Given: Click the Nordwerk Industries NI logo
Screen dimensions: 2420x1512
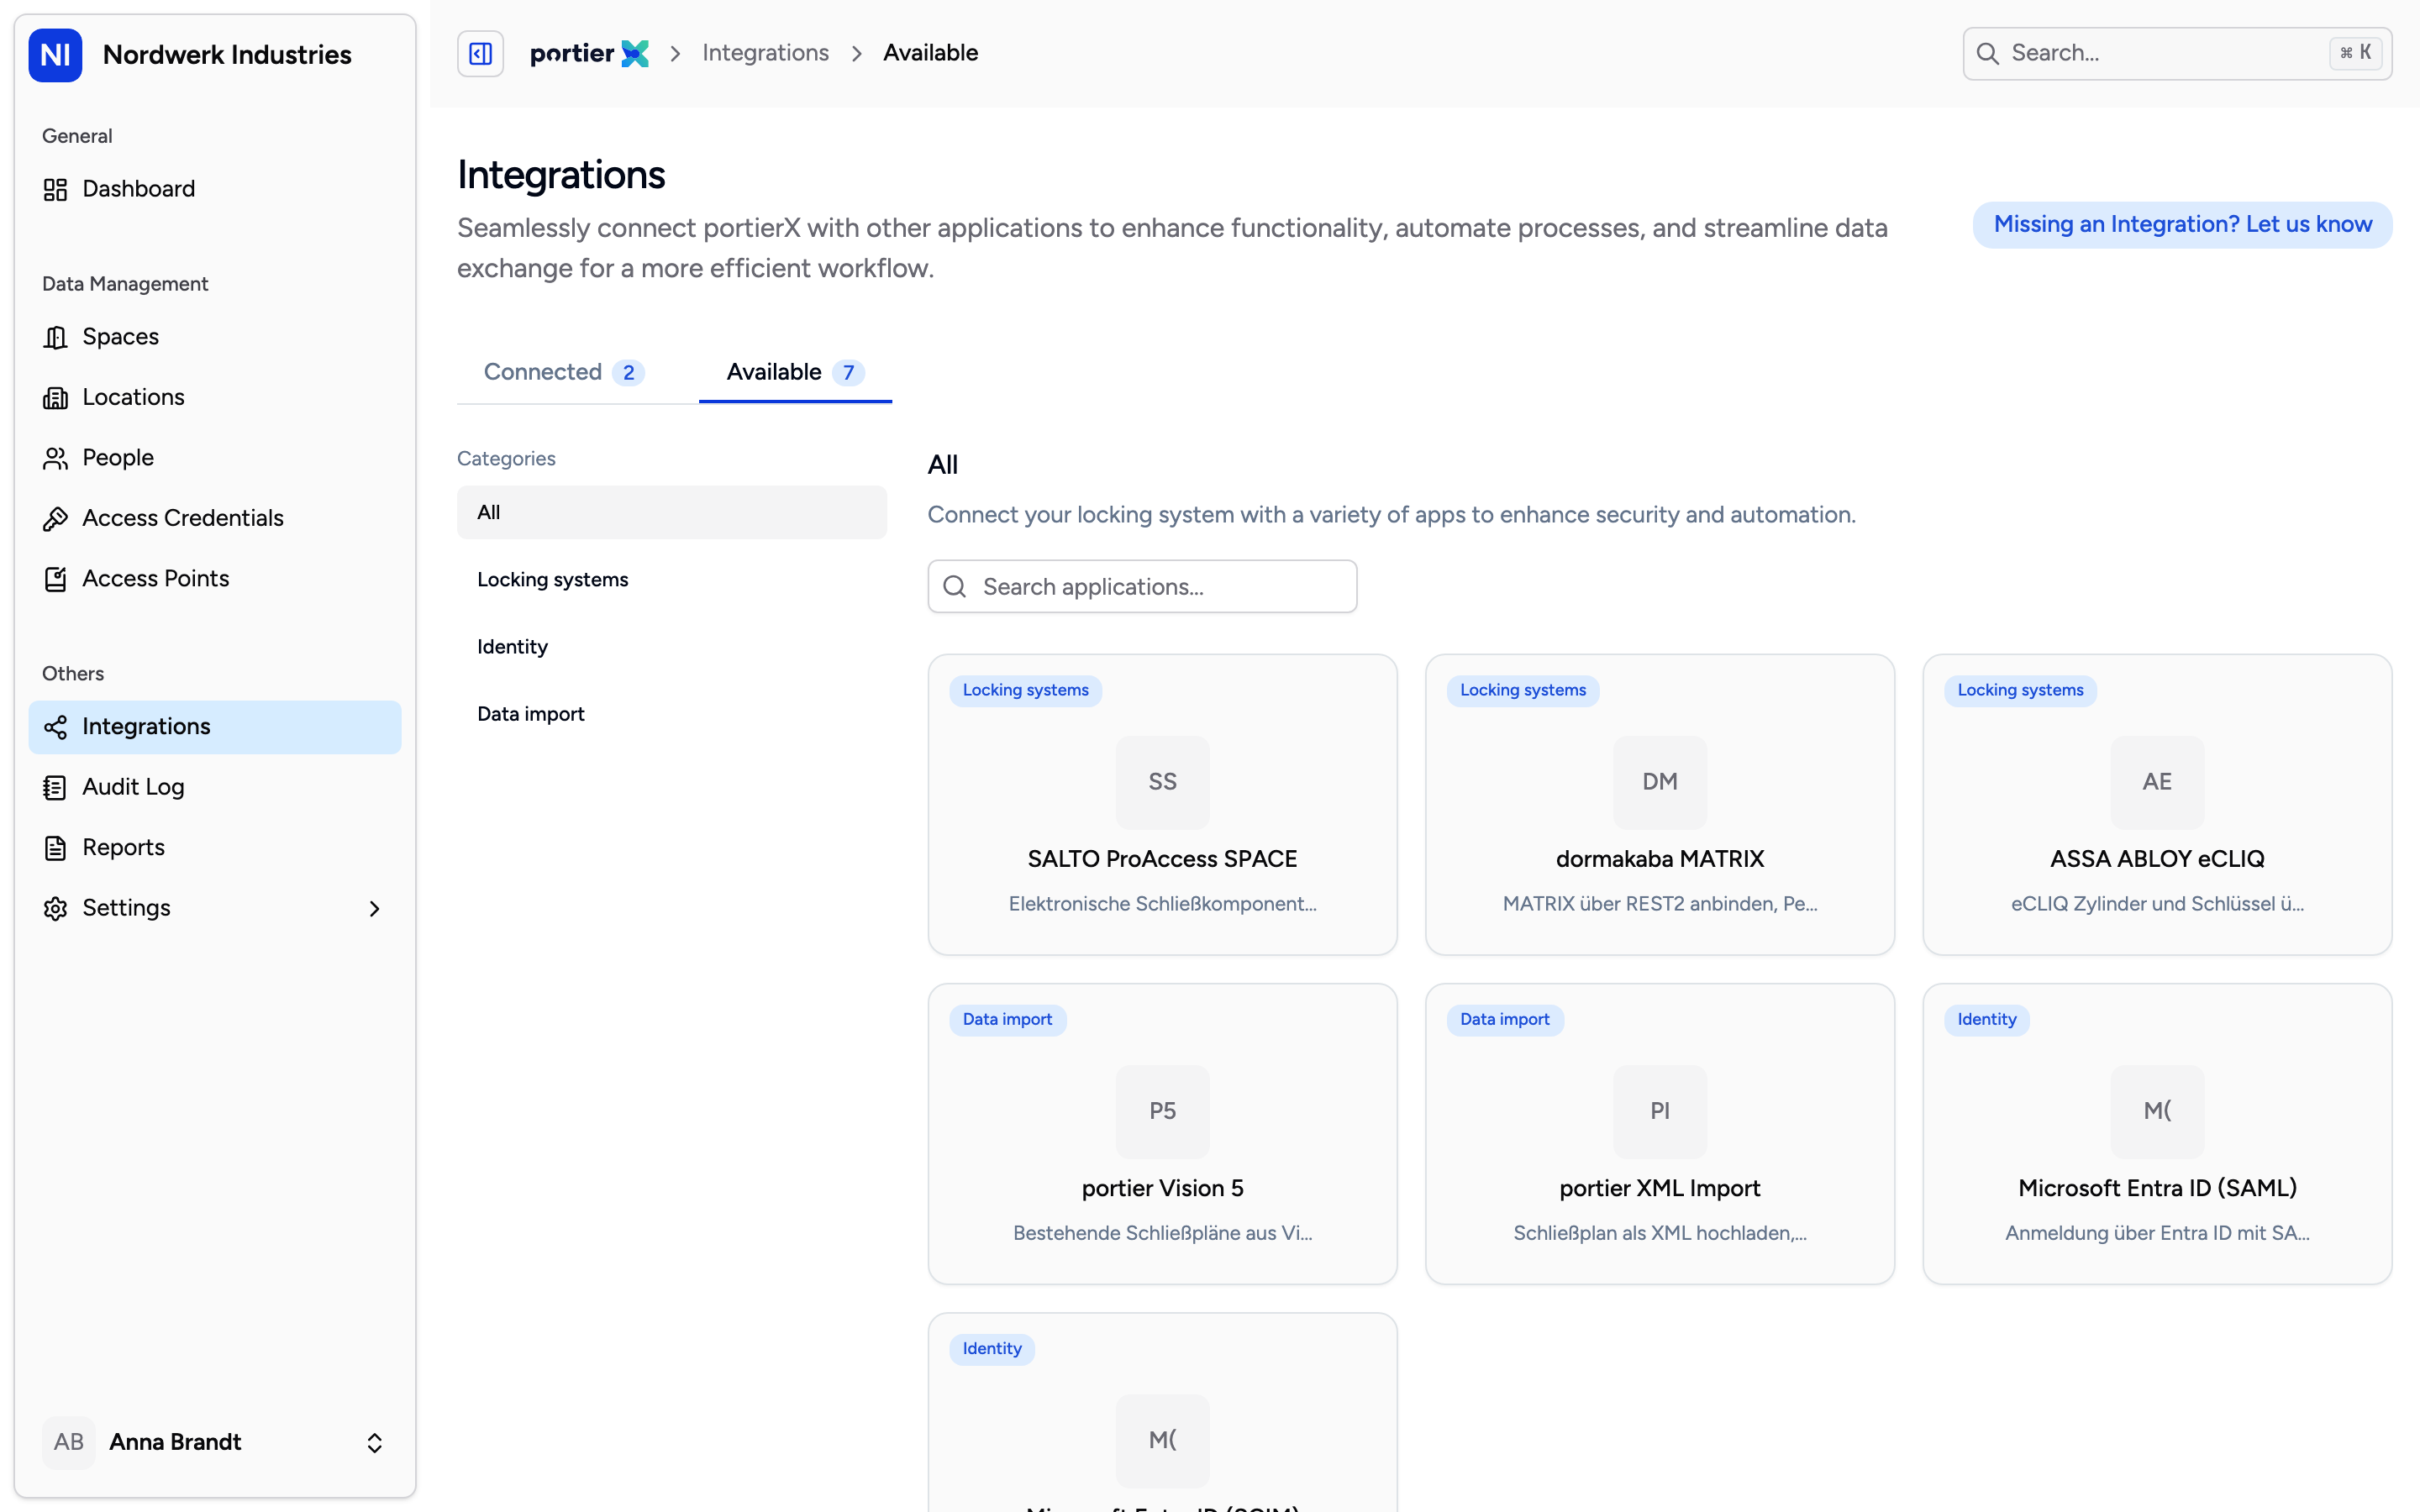Looking at the screenshot, I should [55, 54].
